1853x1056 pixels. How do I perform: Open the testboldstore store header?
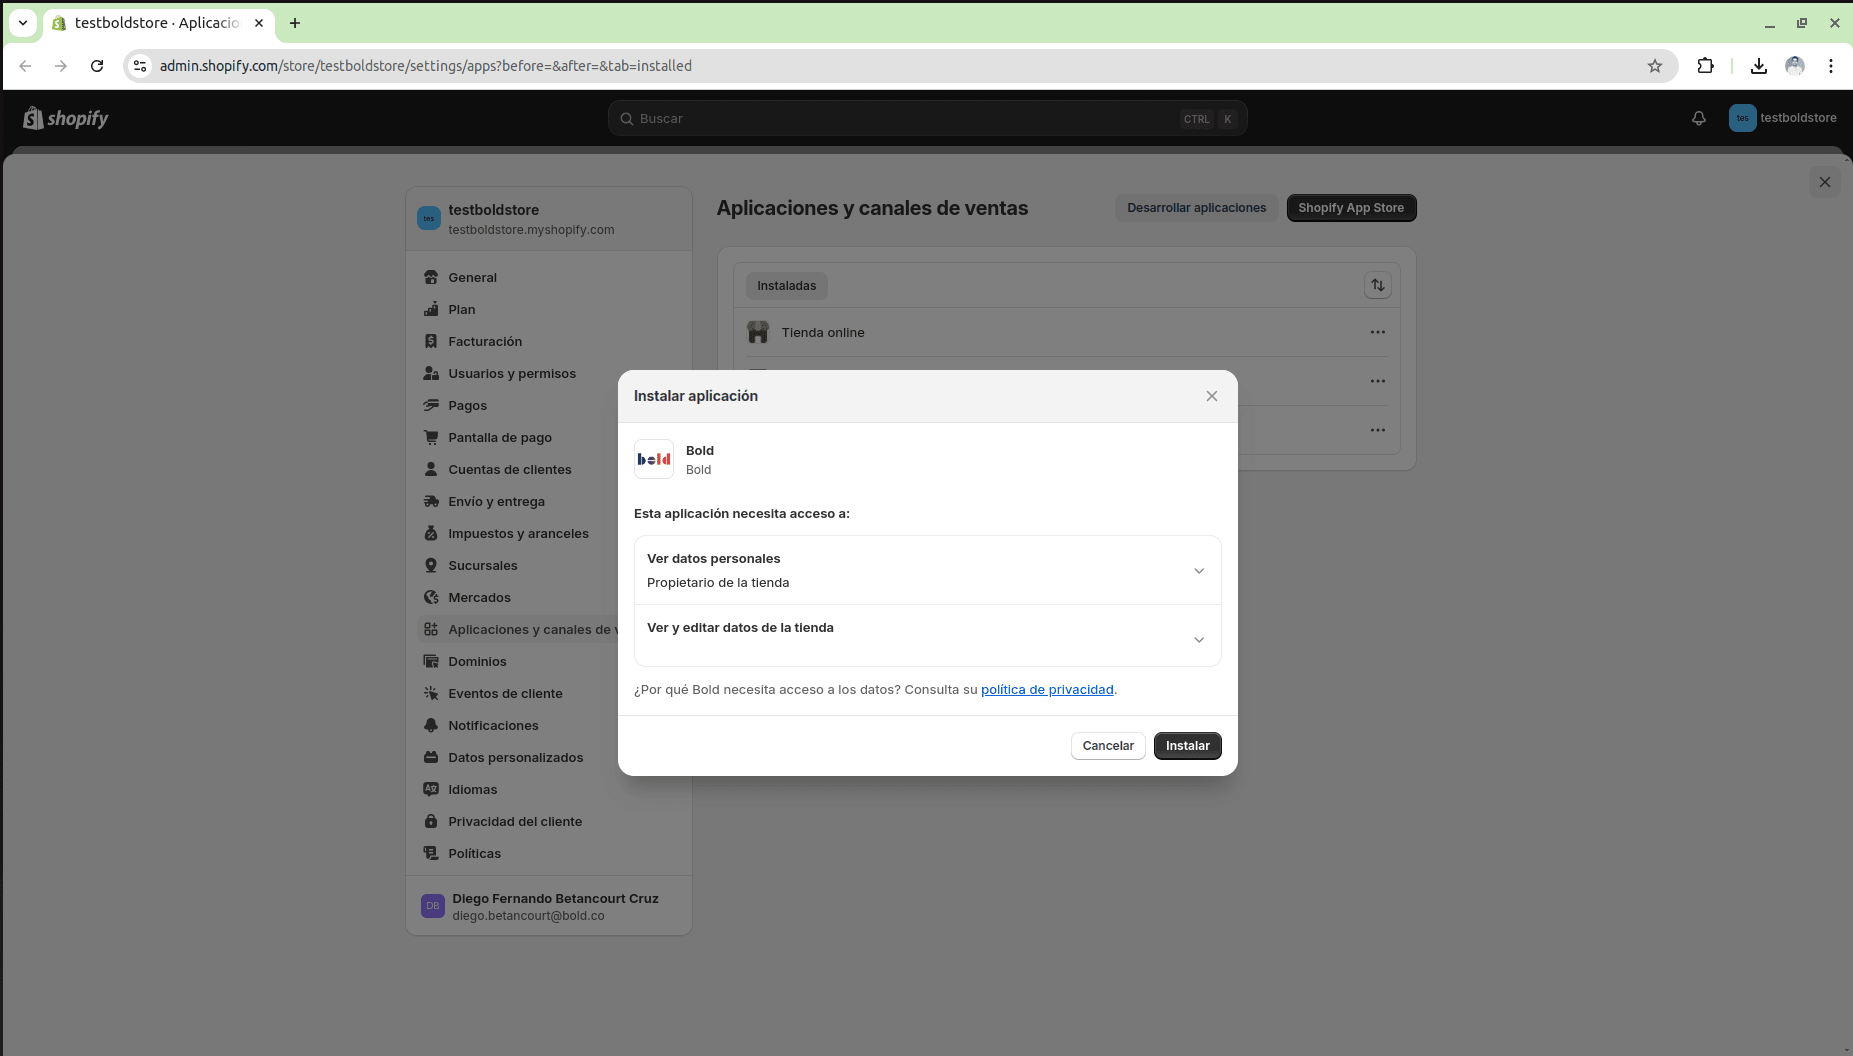pos(548,219)
